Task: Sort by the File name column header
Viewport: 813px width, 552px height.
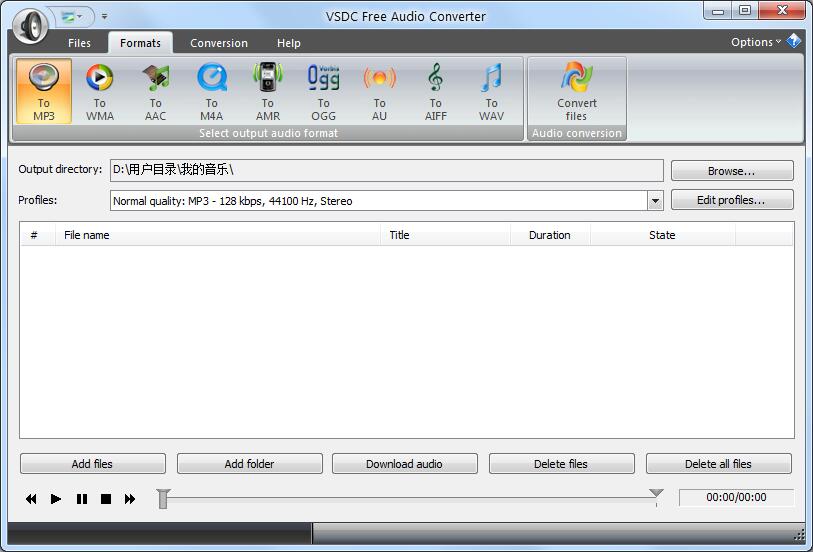Action: click(218, 235)
